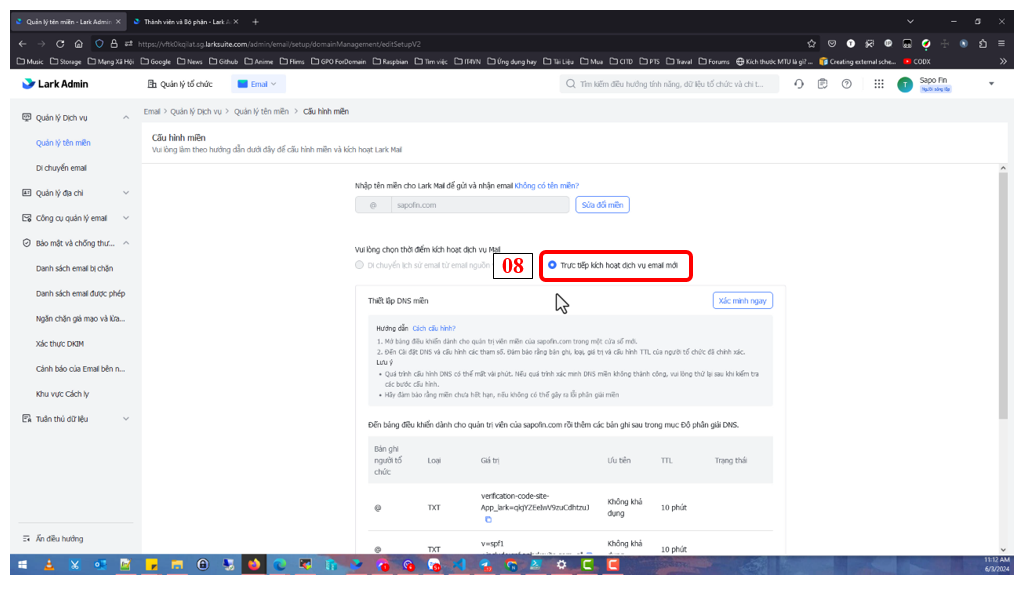Click the scrollbar down arrow
The width and height of the screenshot is (1026, 589).
1002,550
